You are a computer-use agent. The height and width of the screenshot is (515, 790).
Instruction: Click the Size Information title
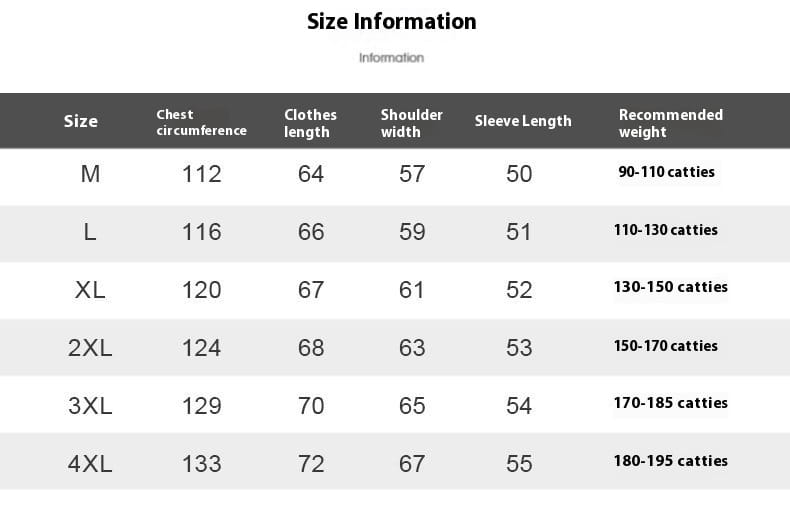tap(391, 22)
